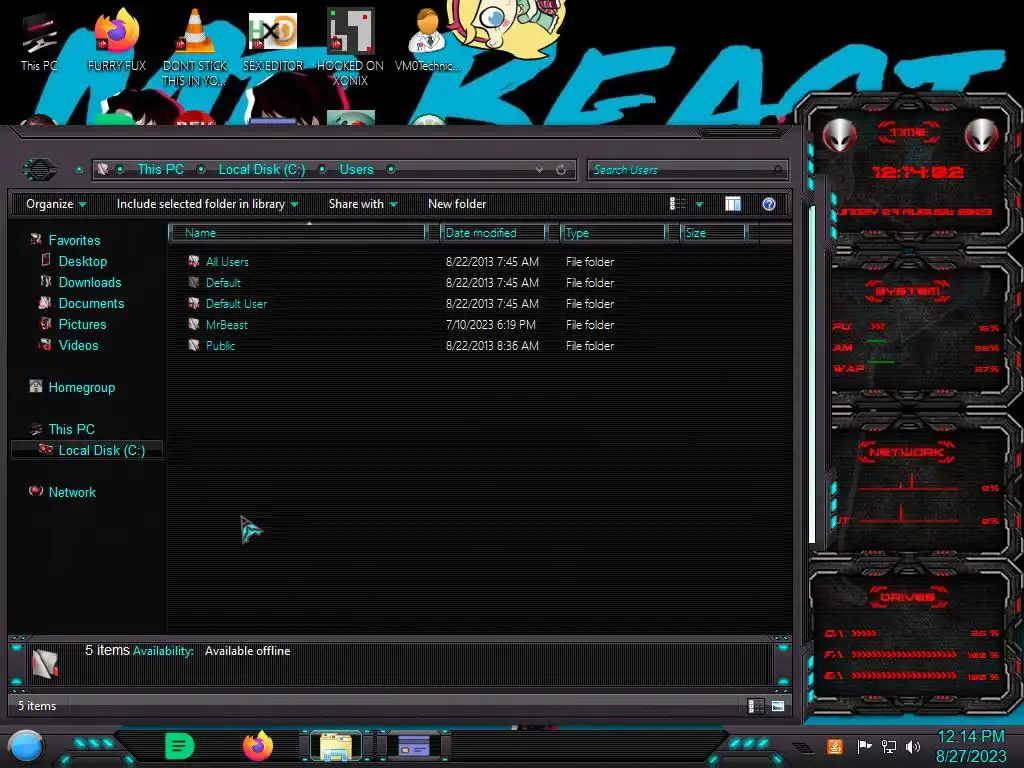Click the back navigation button in Explorer
The width and height of the screenshot is (1024, 768).
point(40,170)
